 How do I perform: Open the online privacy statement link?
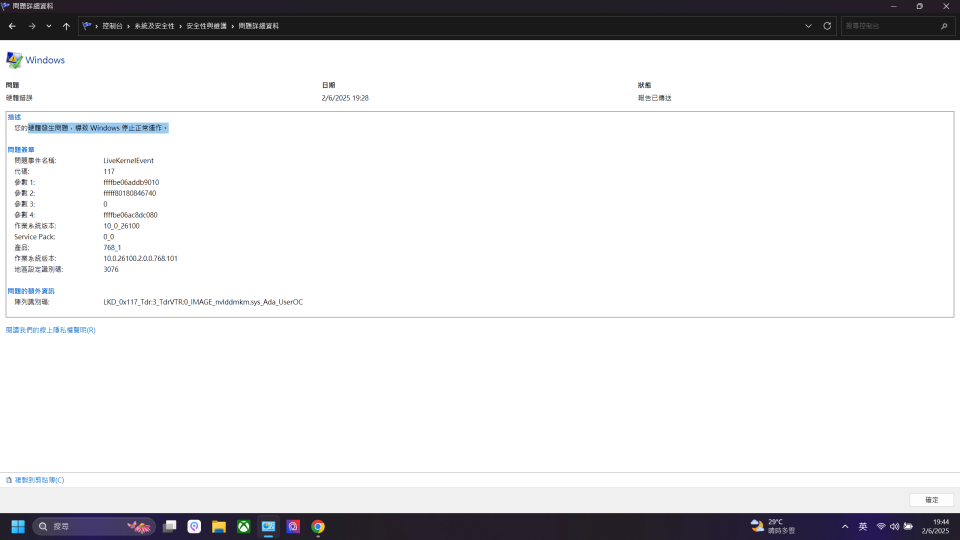50,330
